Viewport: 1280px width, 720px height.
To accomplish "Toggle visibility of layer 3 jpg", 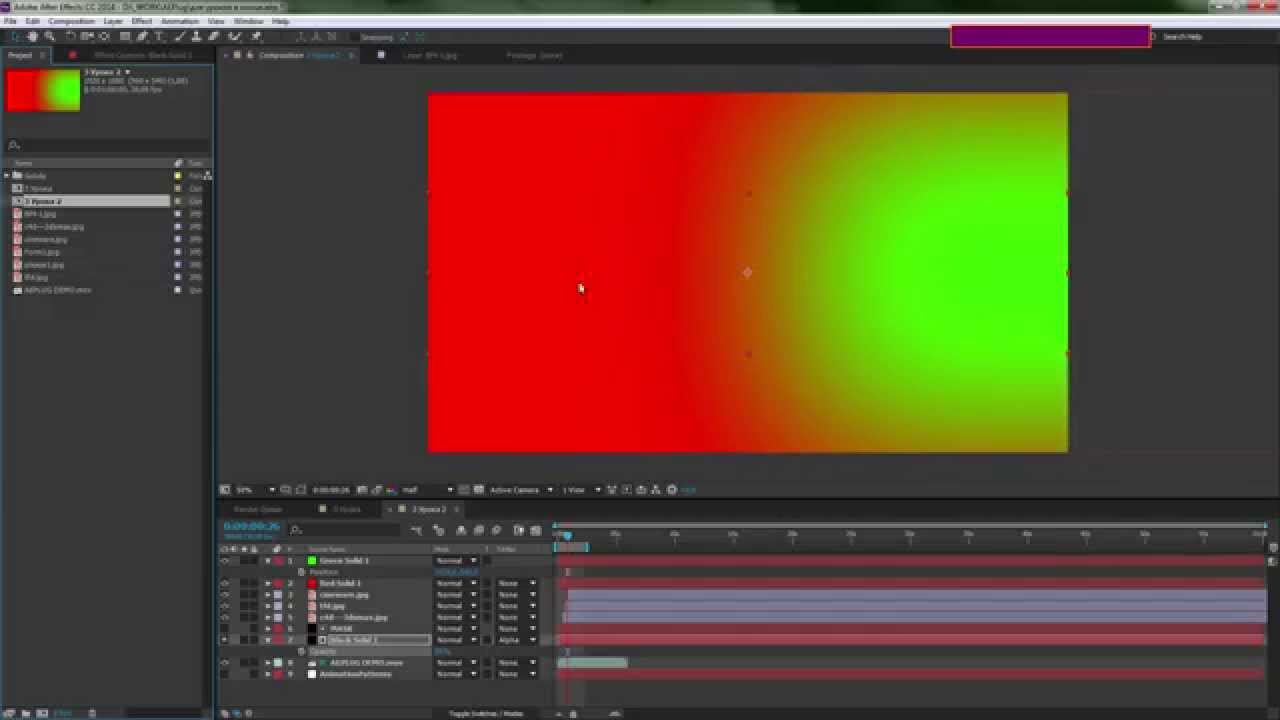I will point(224,595).
